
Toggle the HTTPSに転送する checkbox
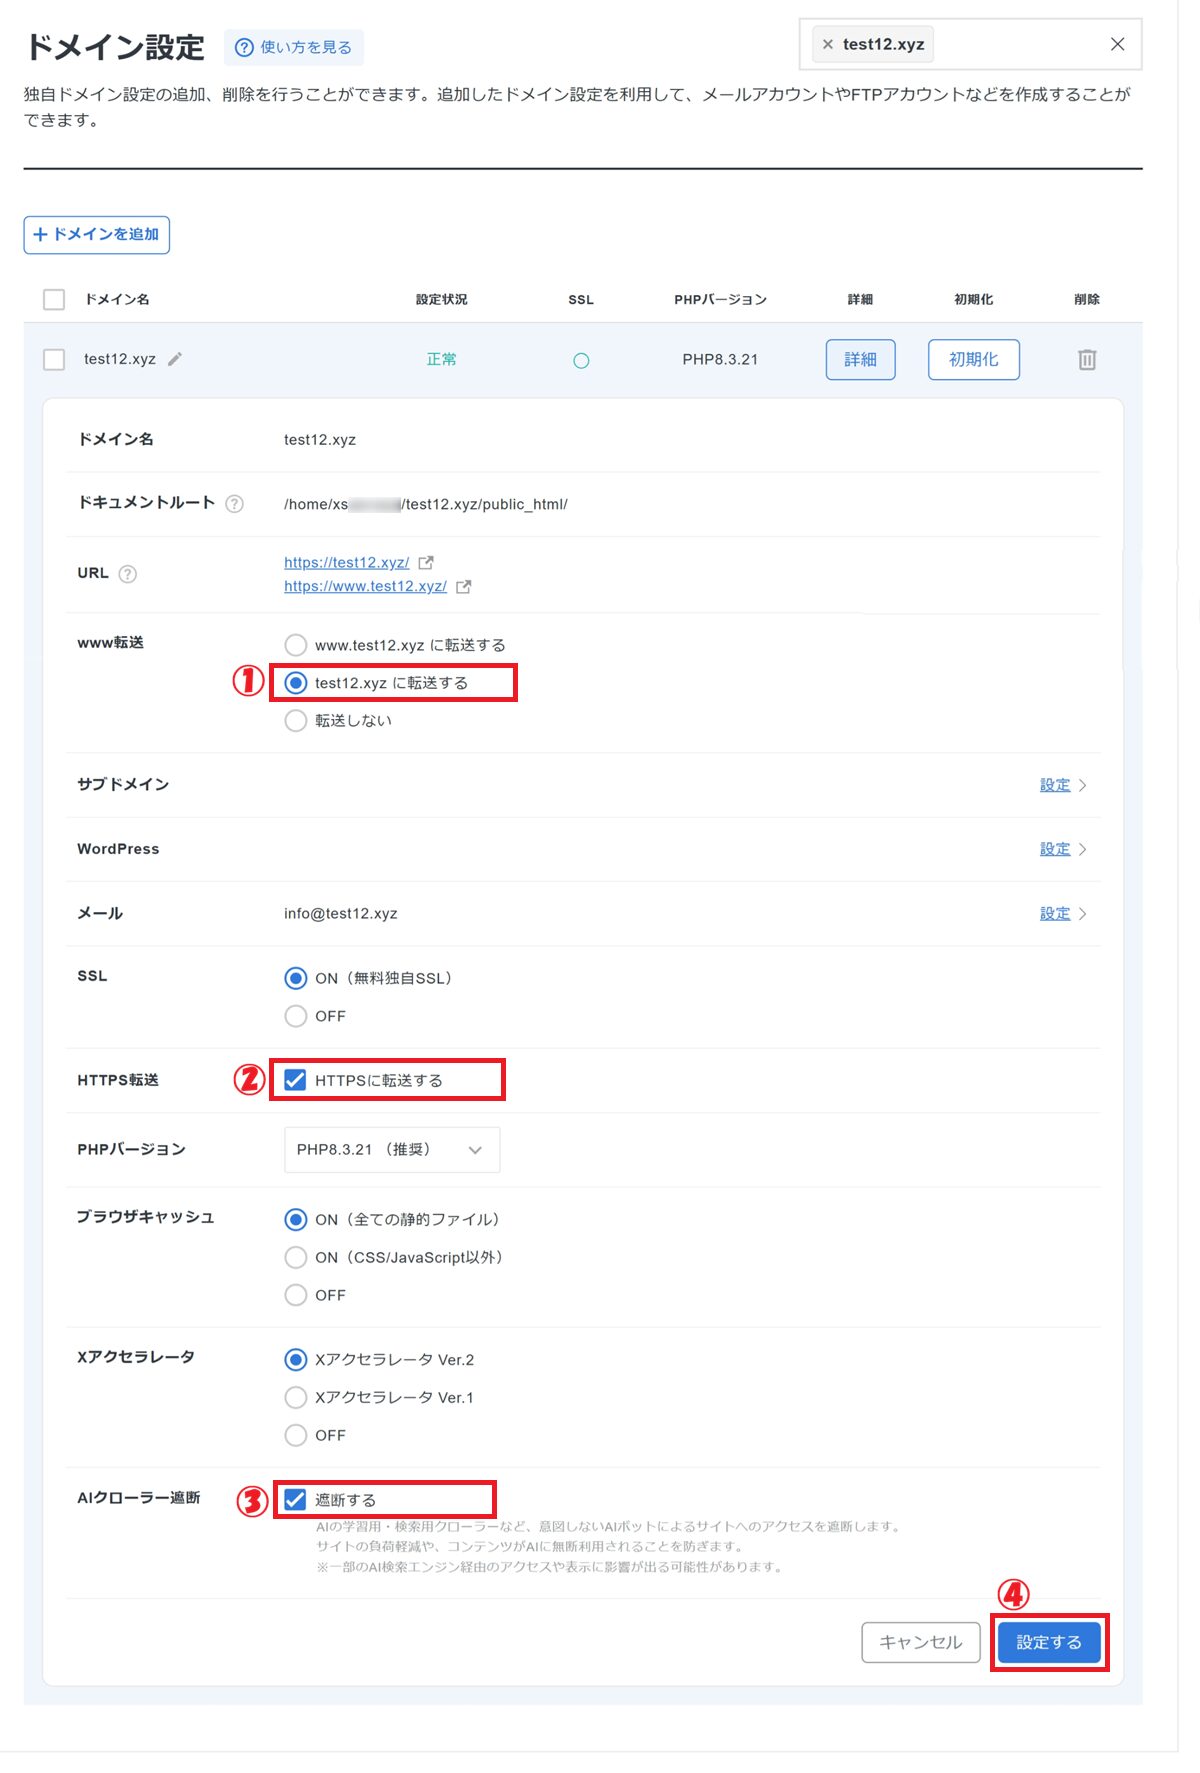295,1080
